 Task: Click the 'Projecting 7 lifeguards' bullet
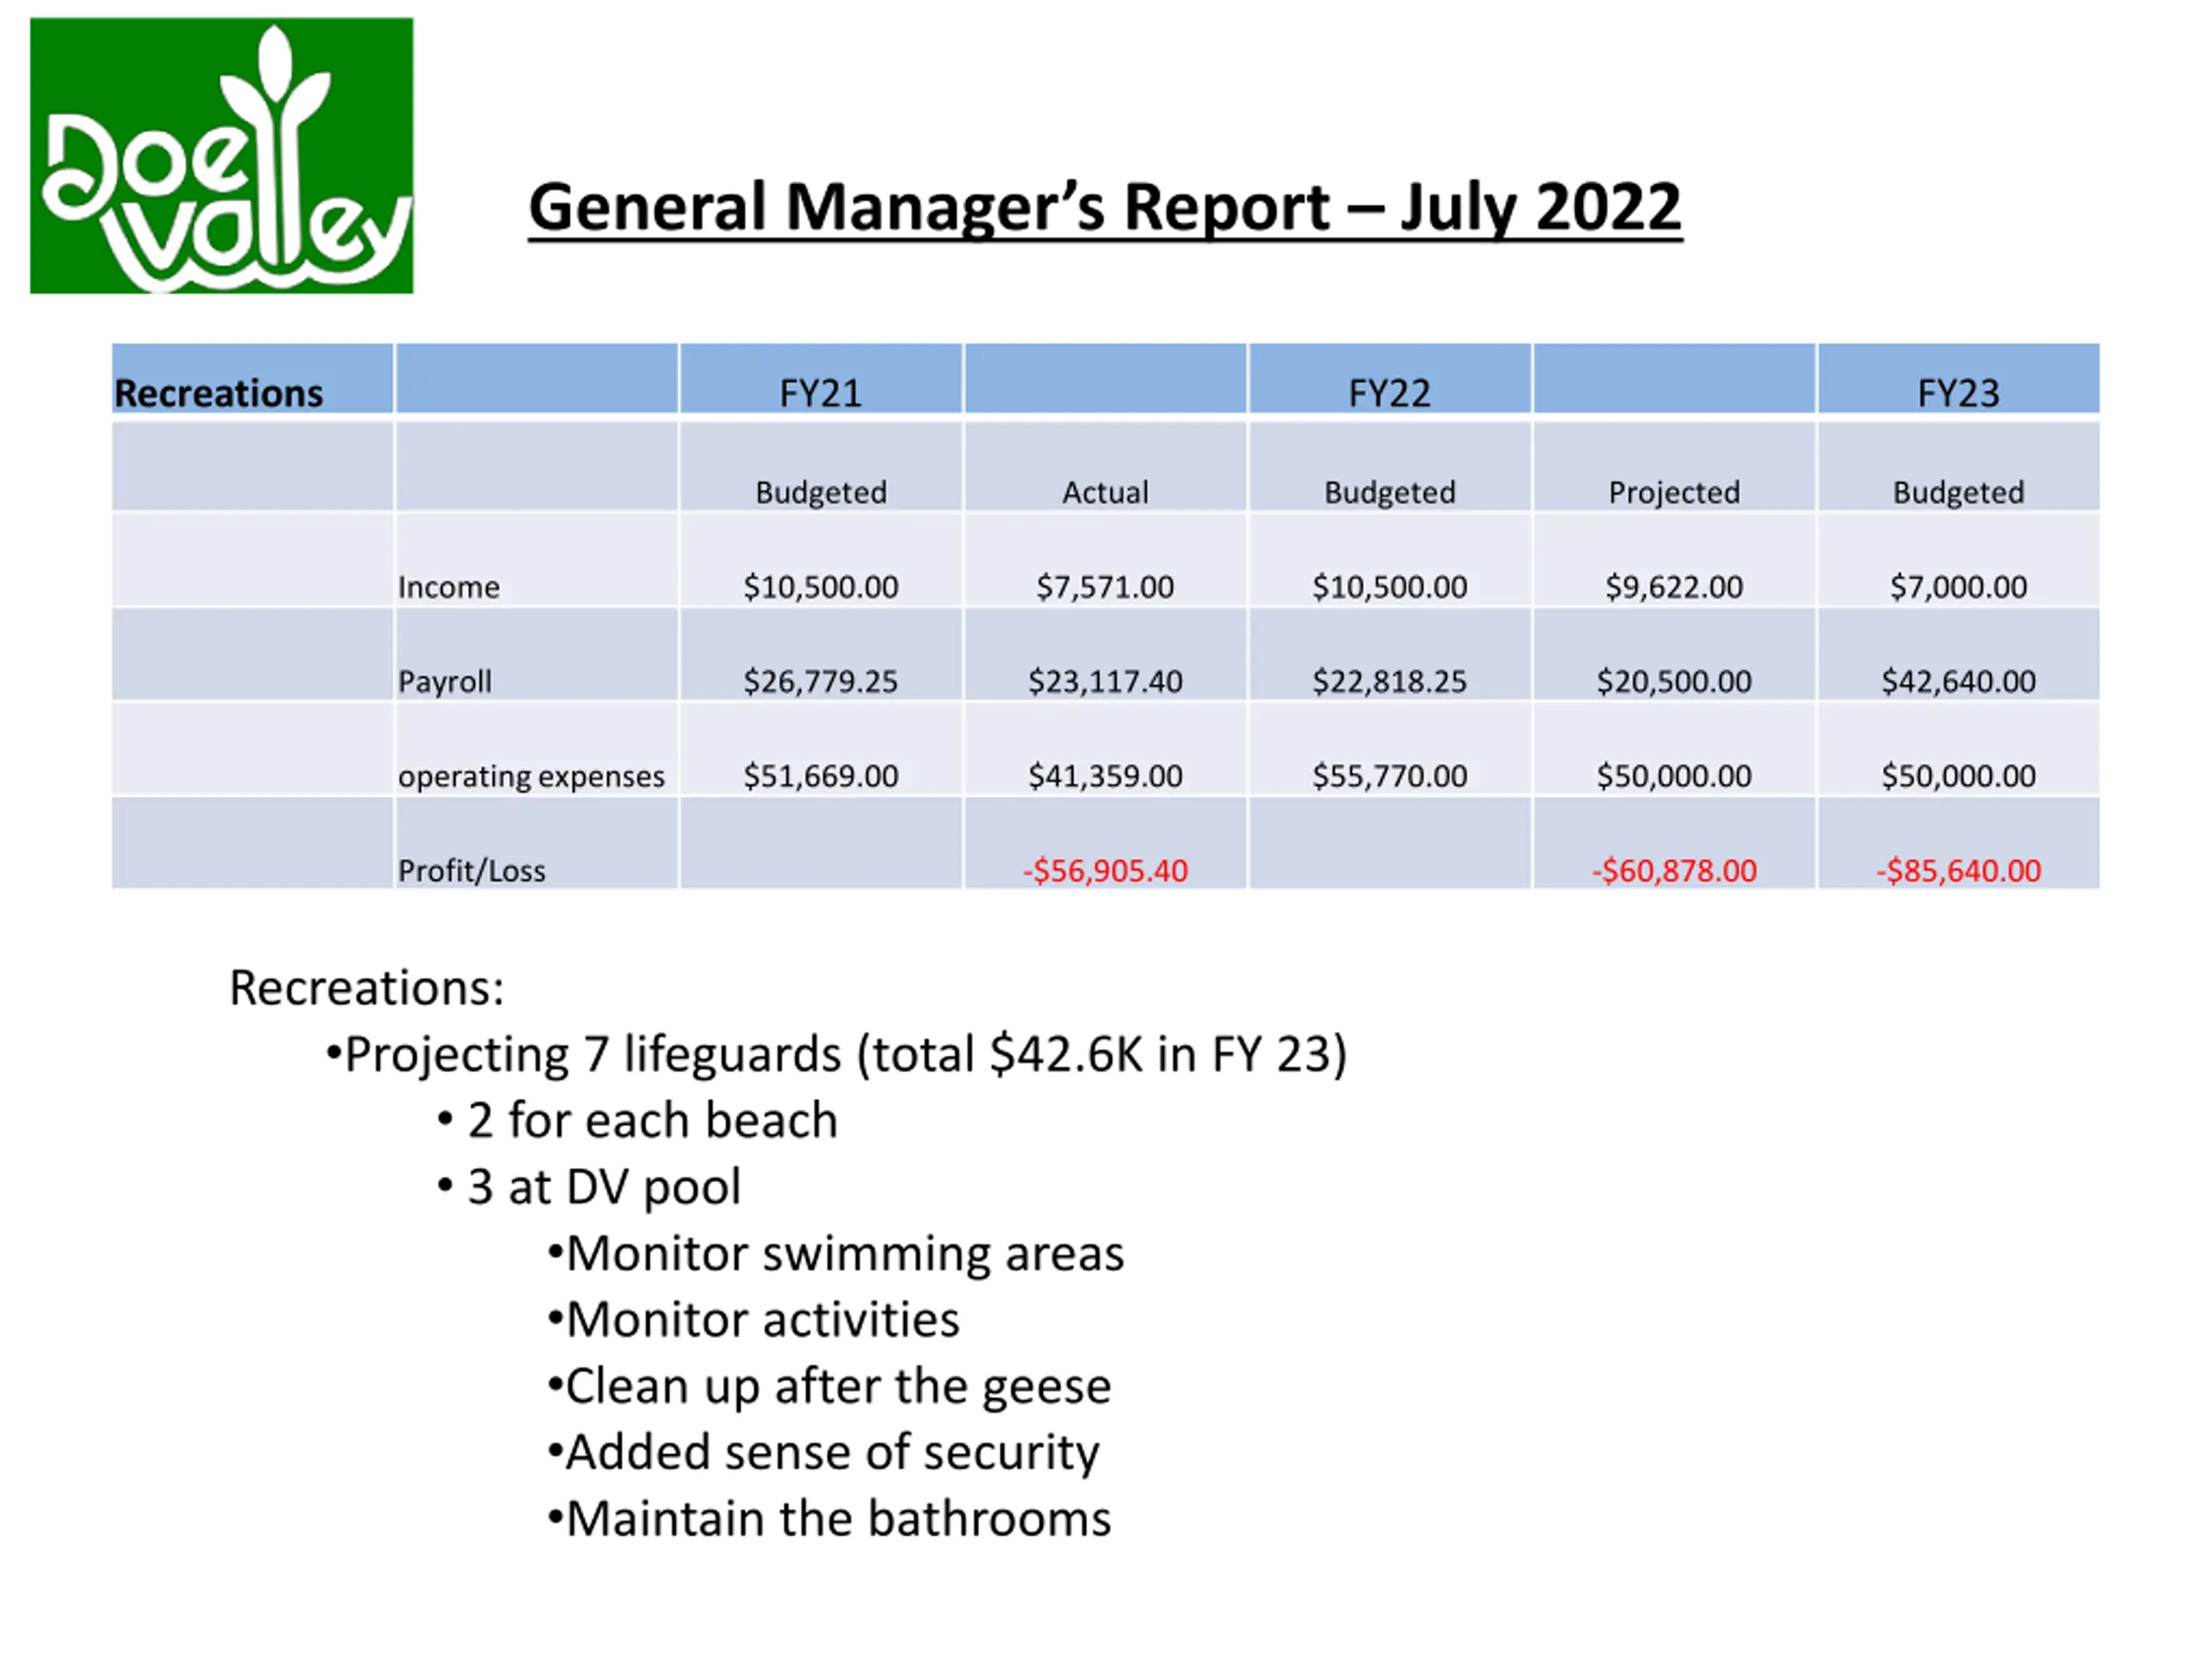[837, 1055]
